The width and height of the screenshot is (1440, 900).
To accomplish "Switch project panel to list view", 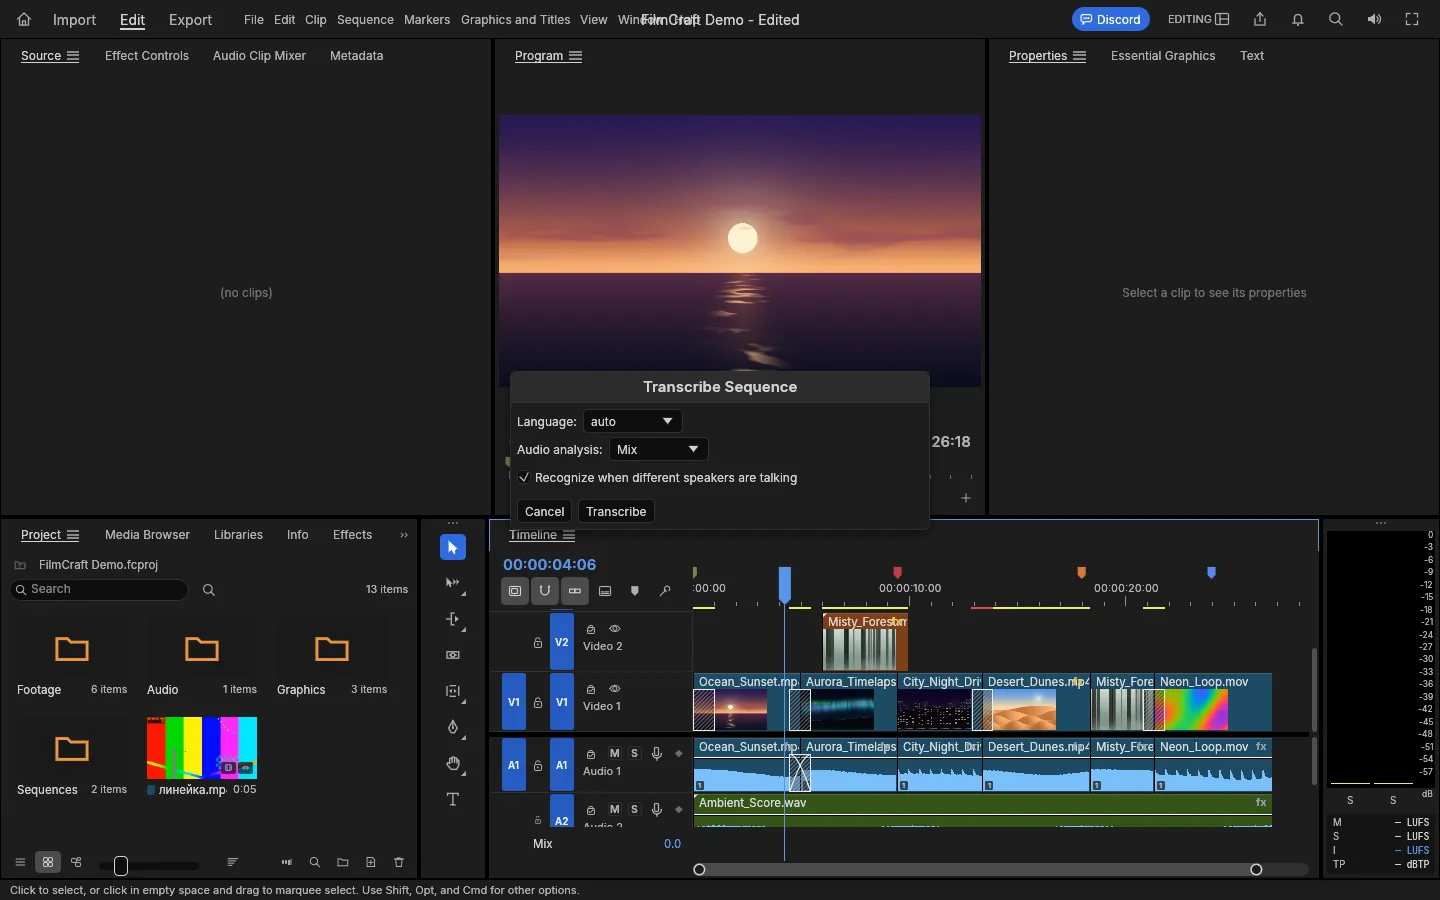I will tap(20, 862).
